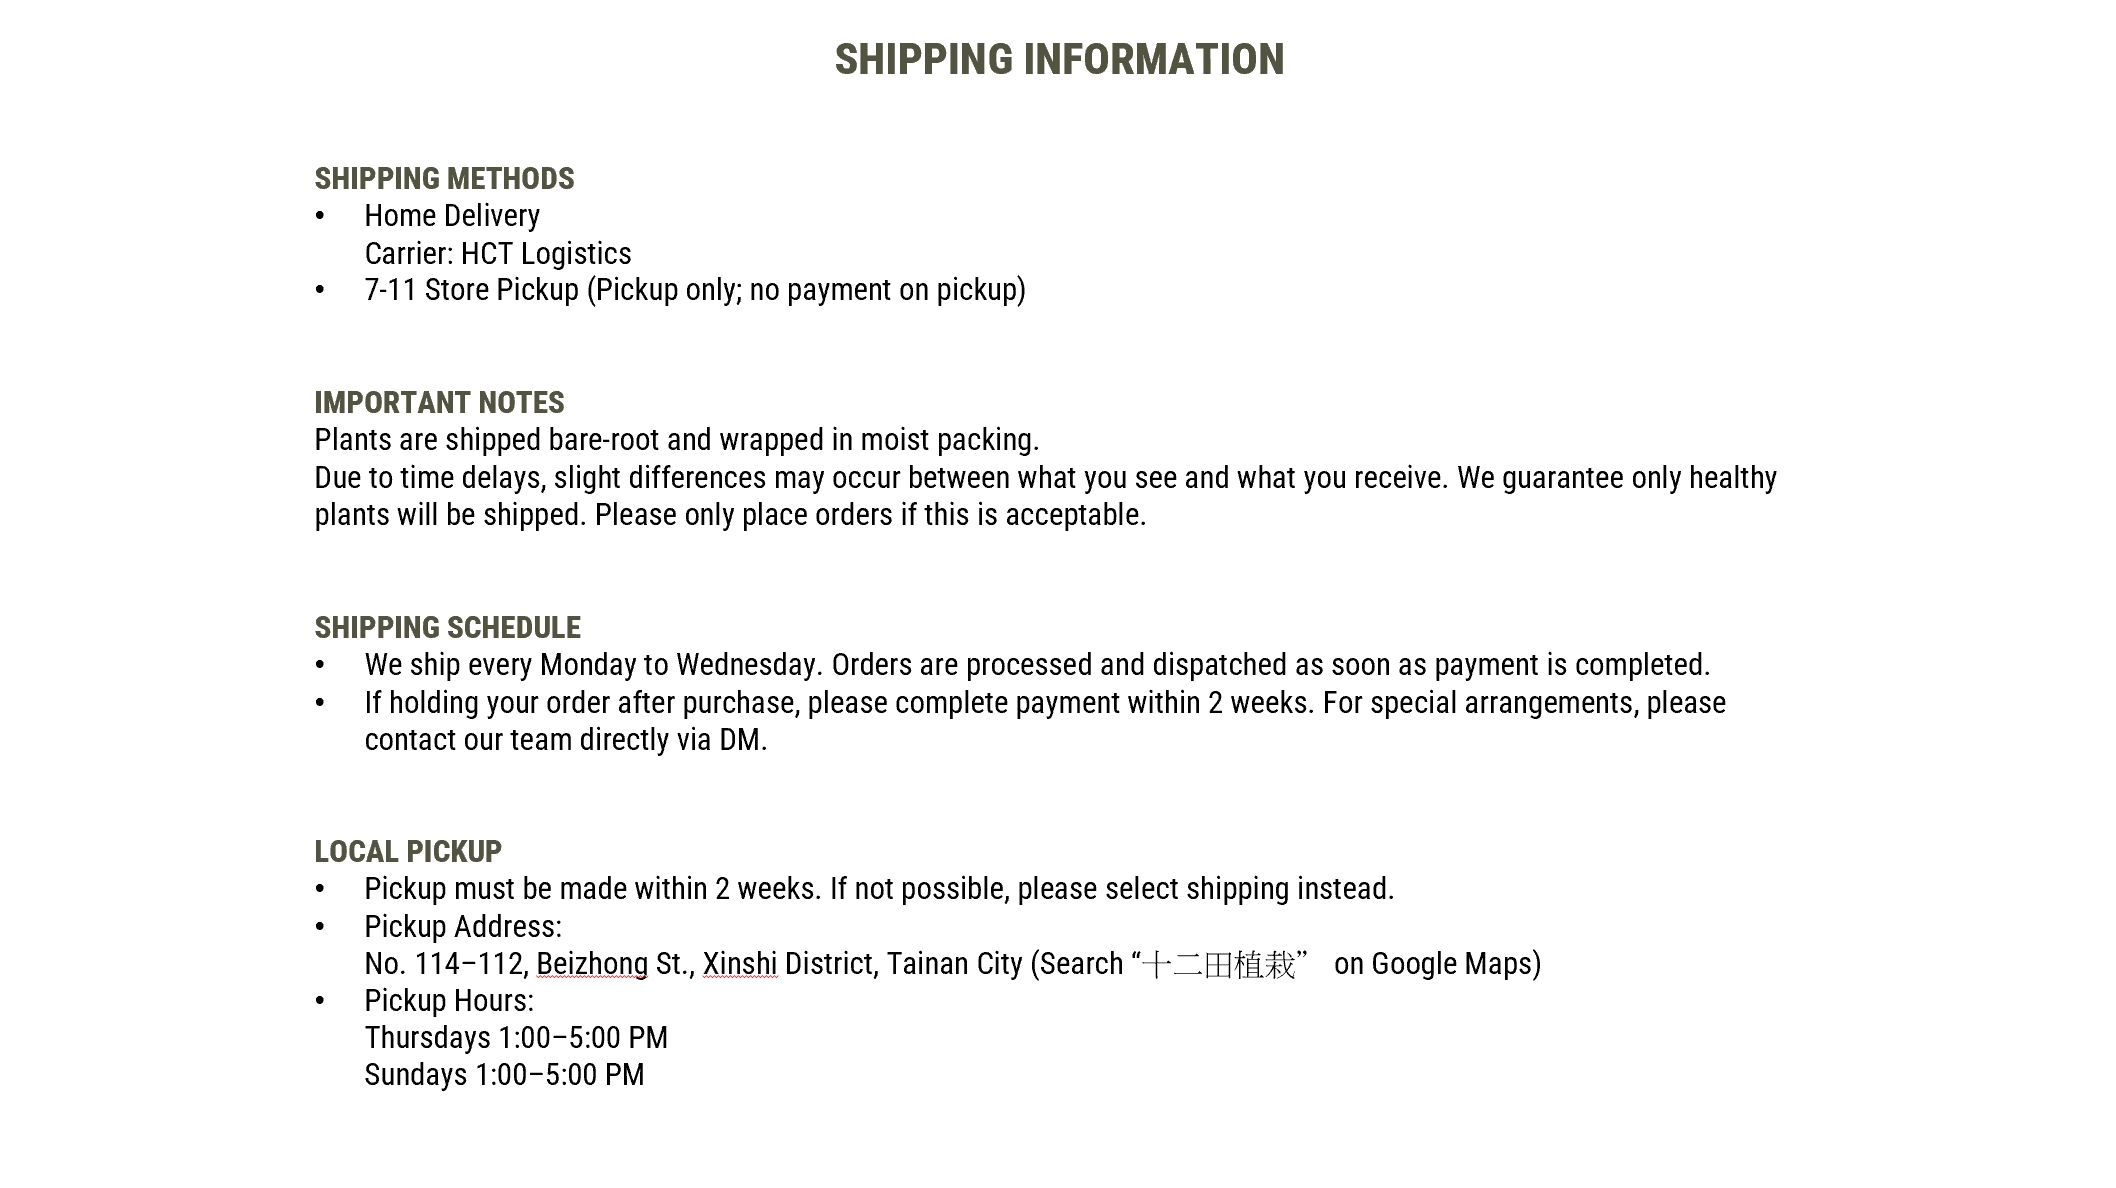Click the Home Delivery bullet text
Screen dimensions: 2116x1188
tap(452, 216)
